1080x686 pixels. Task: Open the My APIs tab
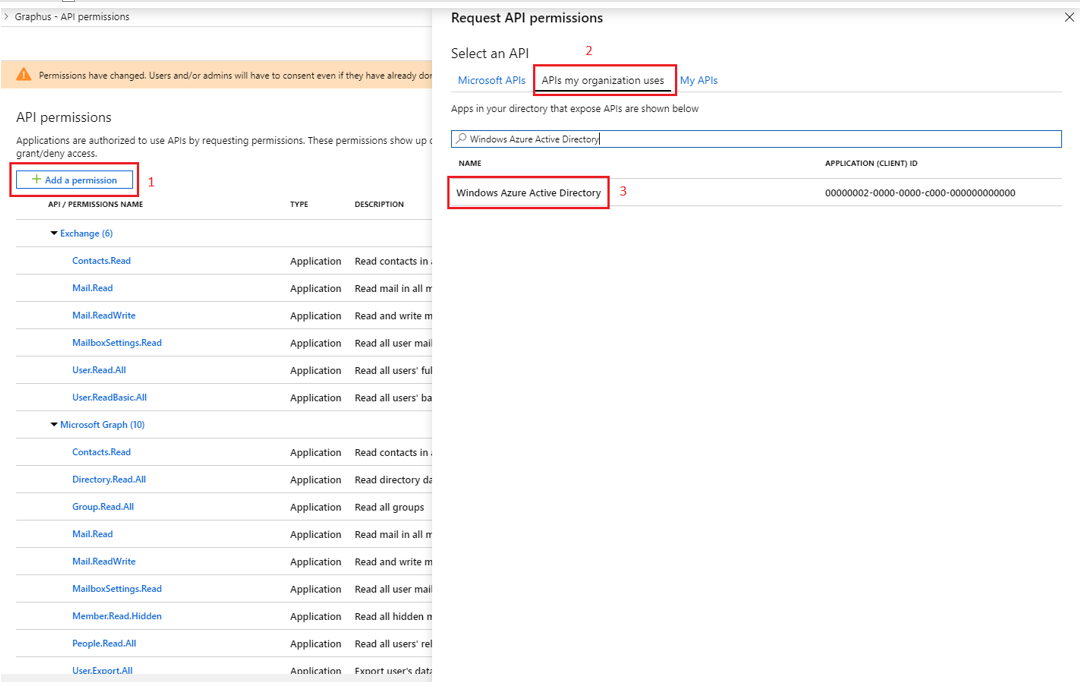coord(698,80)
